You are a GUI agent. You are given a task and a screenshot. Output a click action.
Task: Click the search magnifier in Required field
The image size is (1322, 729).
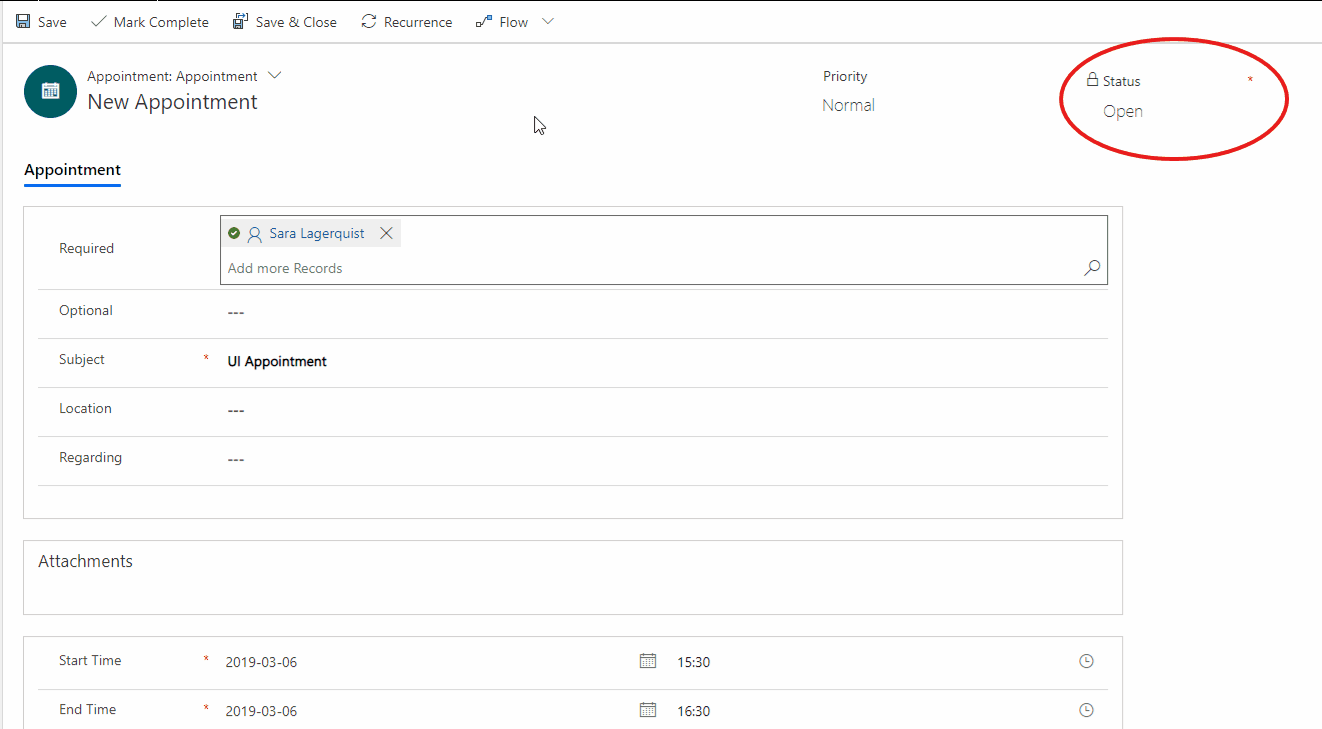tap(1092, 268)
